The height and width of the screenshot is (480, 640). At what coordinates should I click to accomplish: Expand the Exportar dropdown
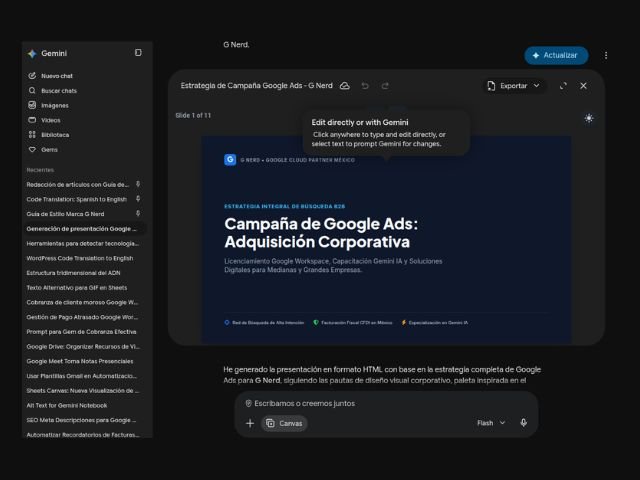click(514, 86)
